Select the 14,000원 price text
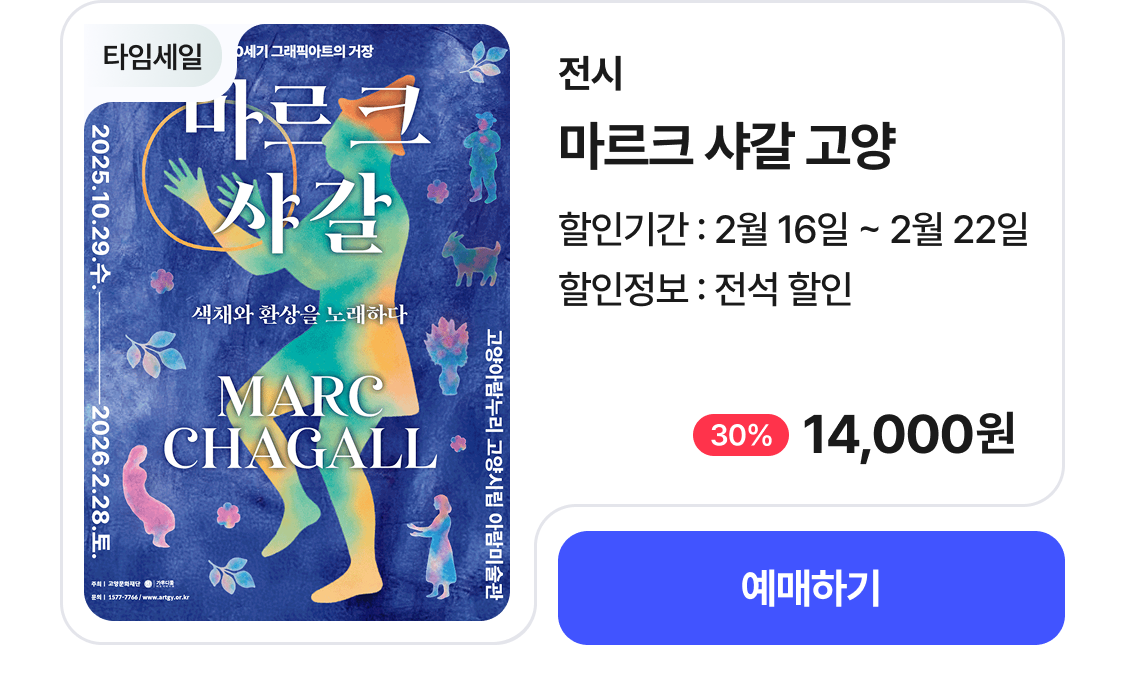The height and width of the screenshot is (681, 1125). click(908, 435)
